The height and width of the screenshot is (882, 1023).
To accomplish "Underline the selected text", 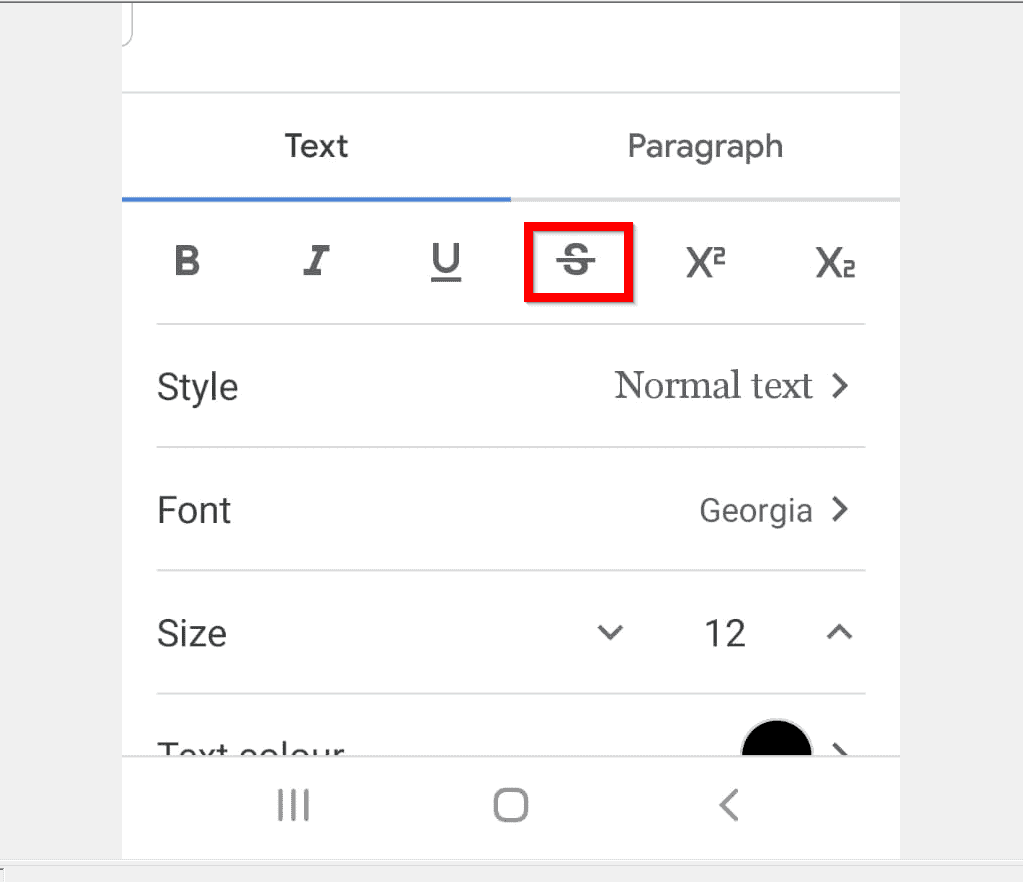I will pos(446,262).
